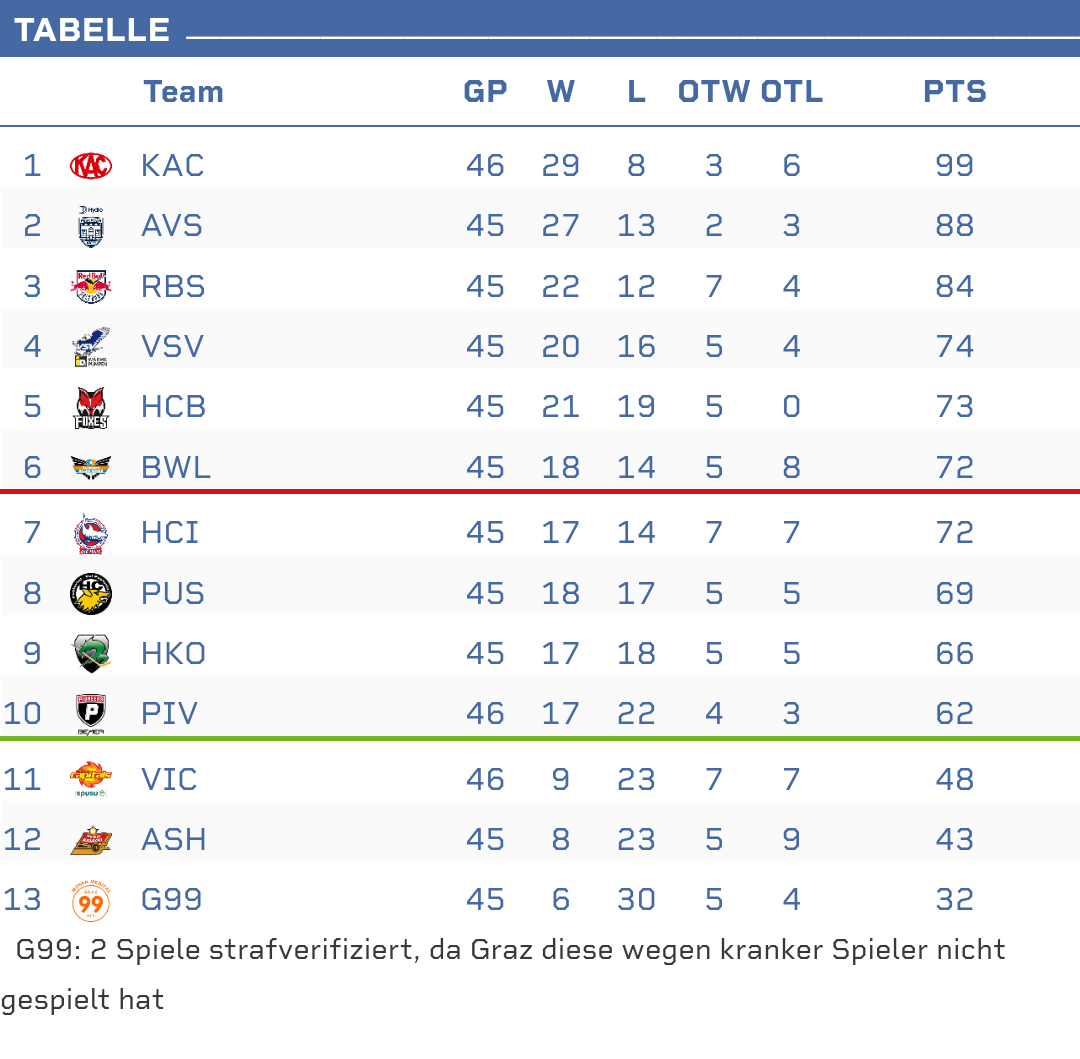Screen dimensions: 1080x1059
Task: Click the ASH team logo
Action: point(91,840)
